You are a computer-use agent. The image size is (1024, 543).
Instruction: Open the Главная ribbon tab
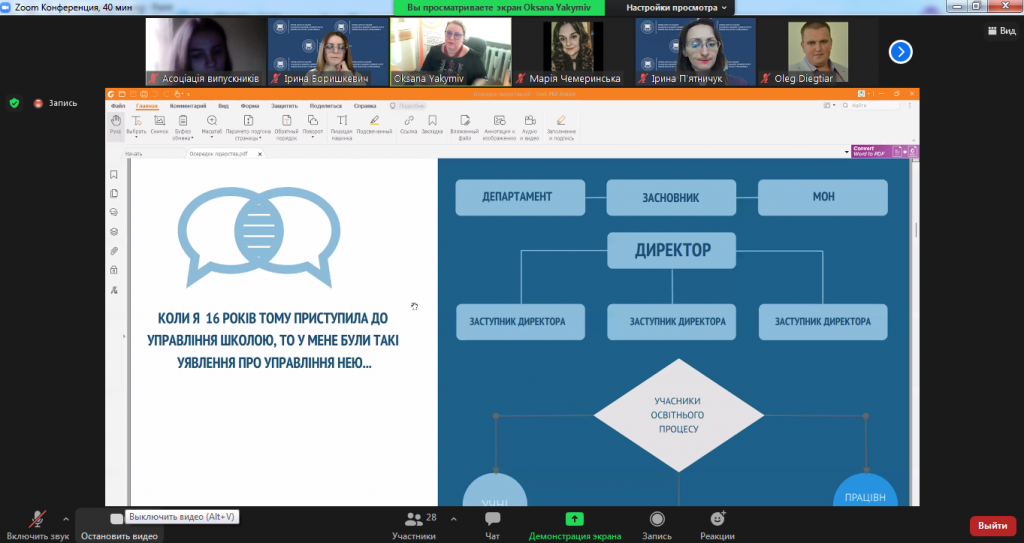(147, 106)
